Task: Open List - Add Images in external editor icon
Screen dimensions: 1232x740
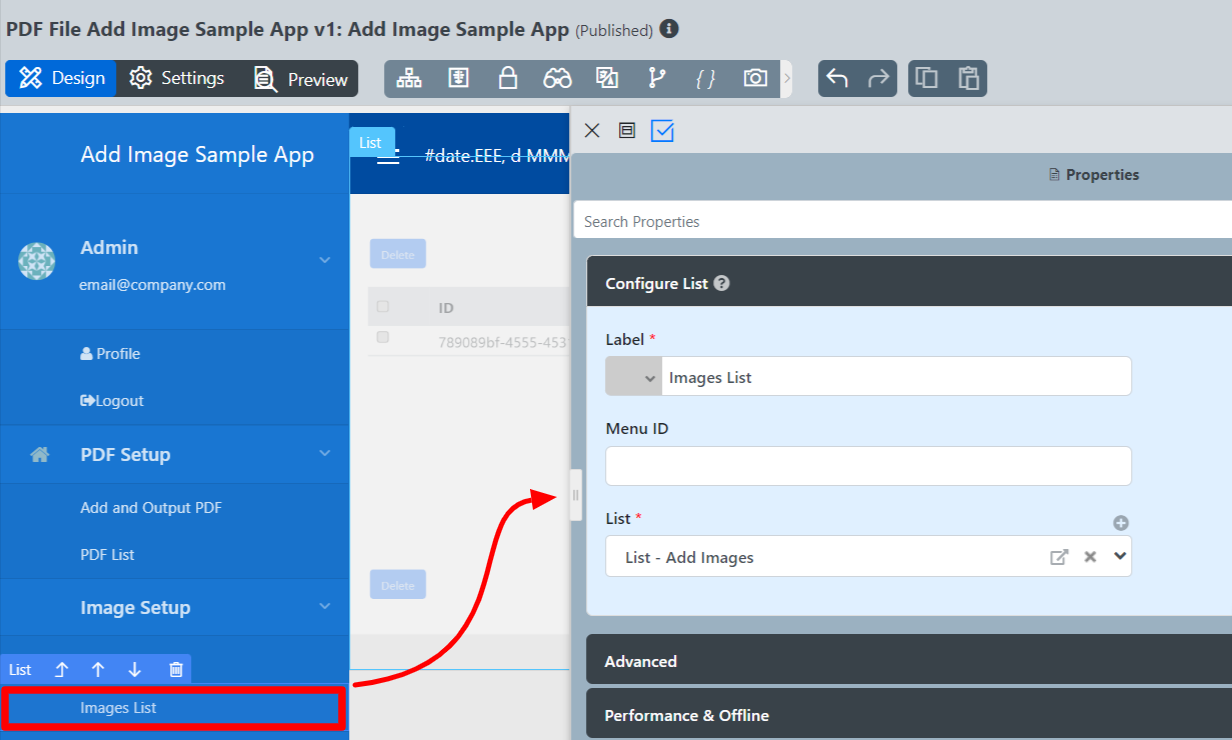Action: [x=1059, y=557]
